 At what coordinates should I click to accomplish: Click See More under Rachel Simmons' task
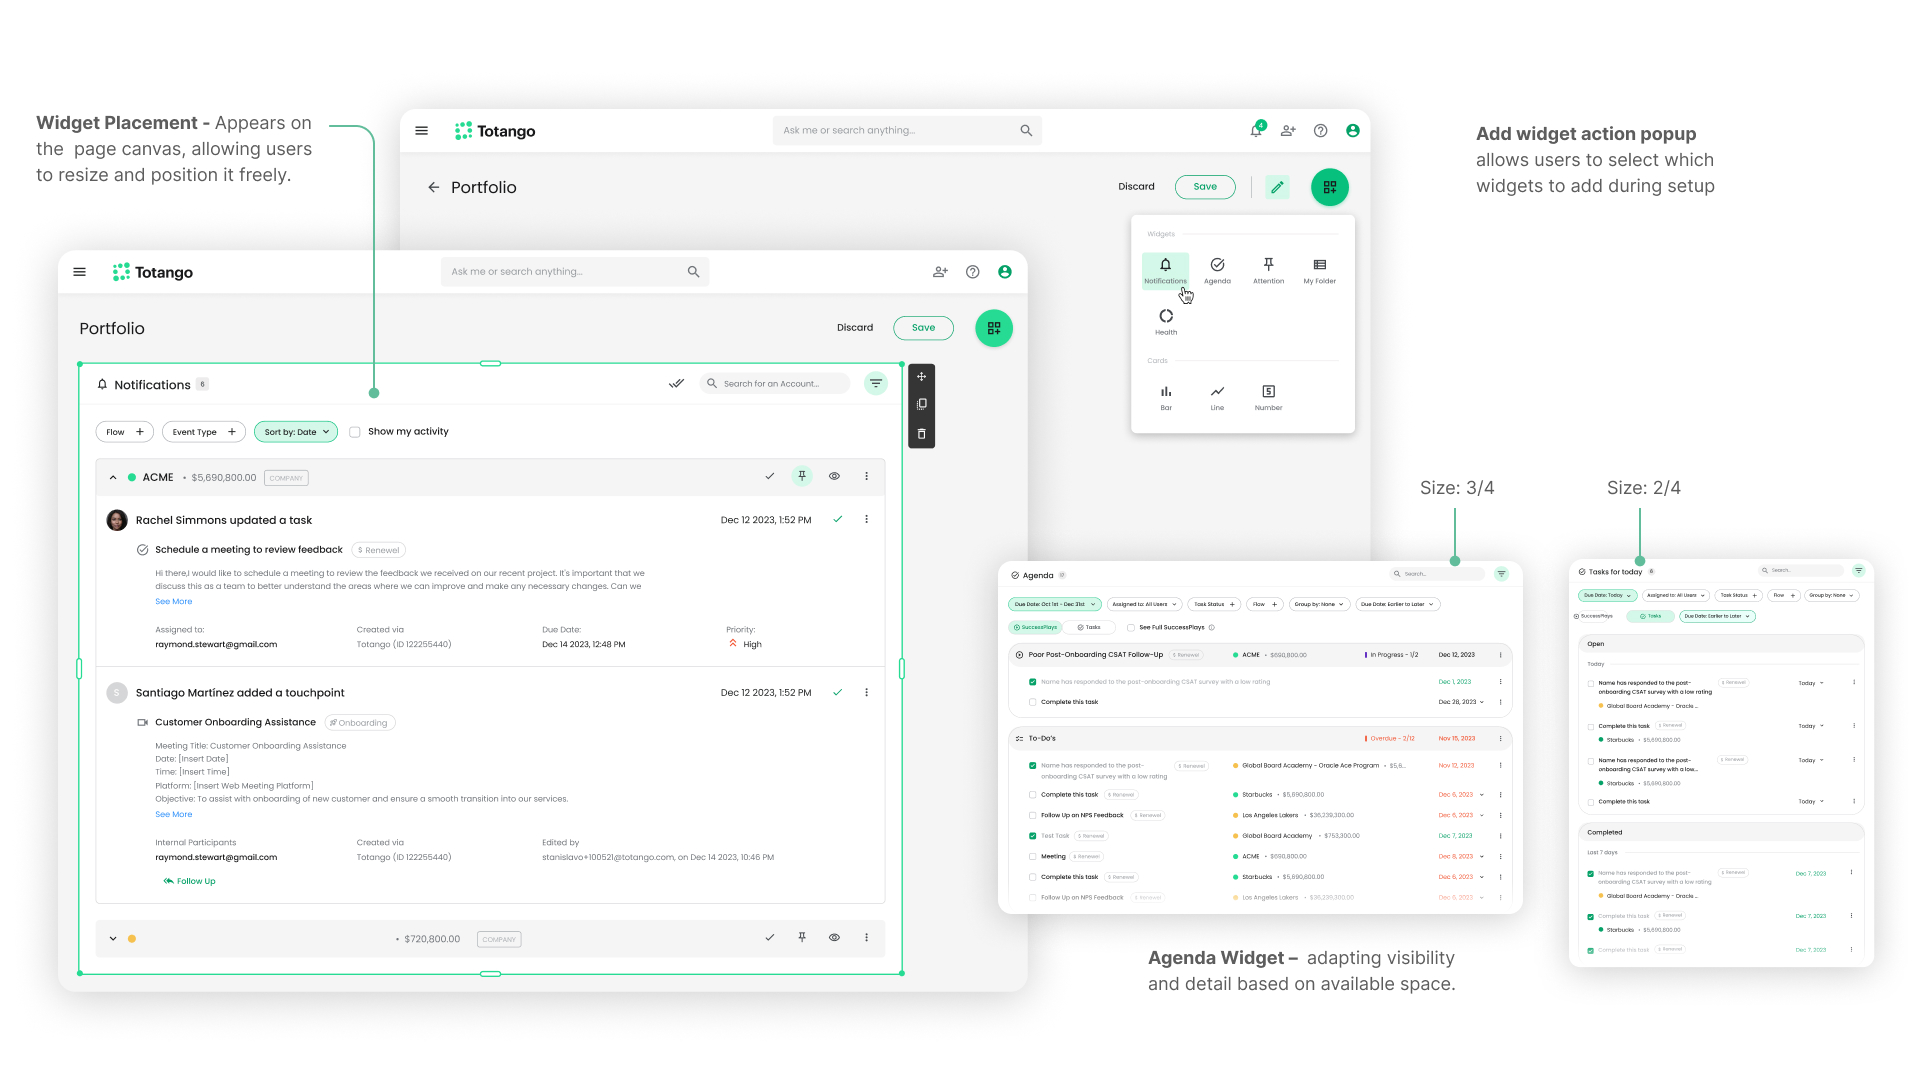173,602
